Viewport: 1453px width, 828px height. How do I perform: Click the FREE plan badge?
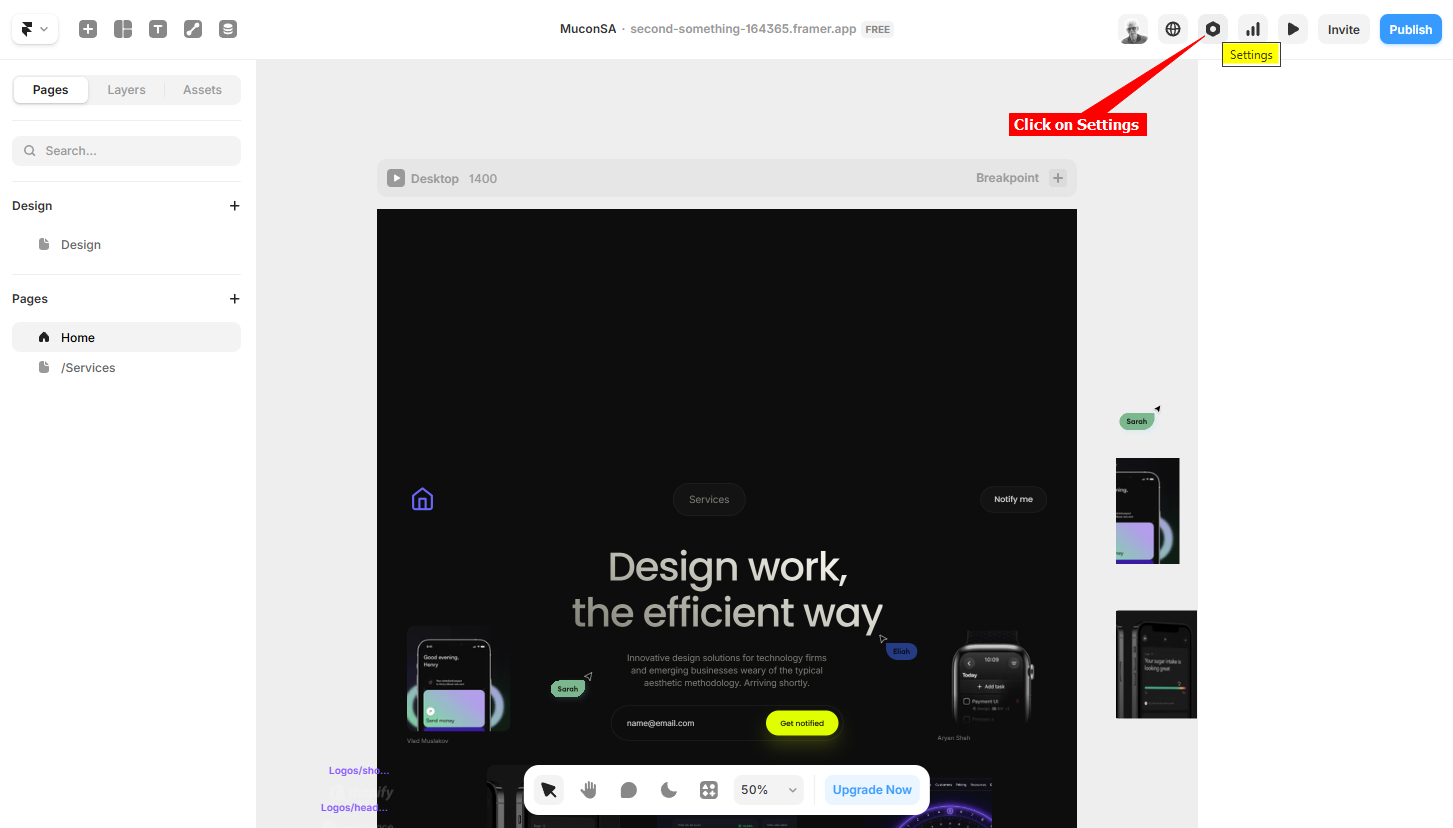[878, 29]
